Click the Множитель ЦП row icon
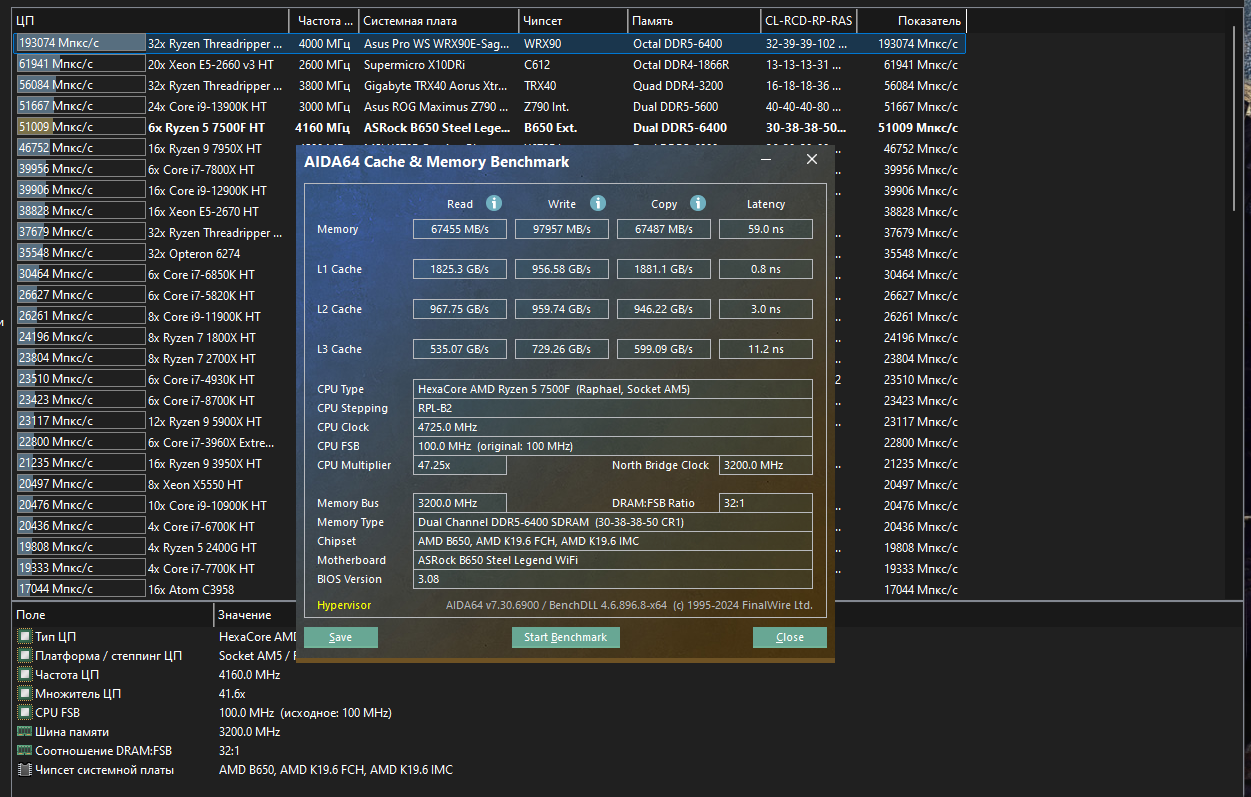This screenshot has width=1251, height=797. [24, 694]
